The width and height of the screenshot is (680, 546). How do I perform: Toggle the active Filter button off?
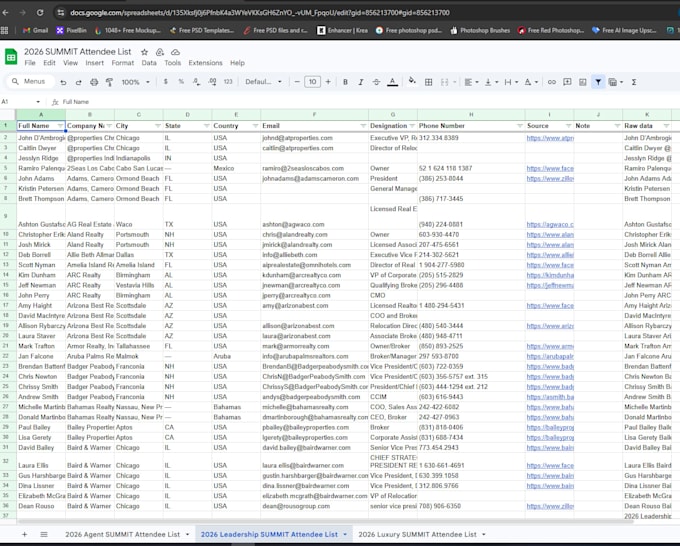click(x=598, y=82)
